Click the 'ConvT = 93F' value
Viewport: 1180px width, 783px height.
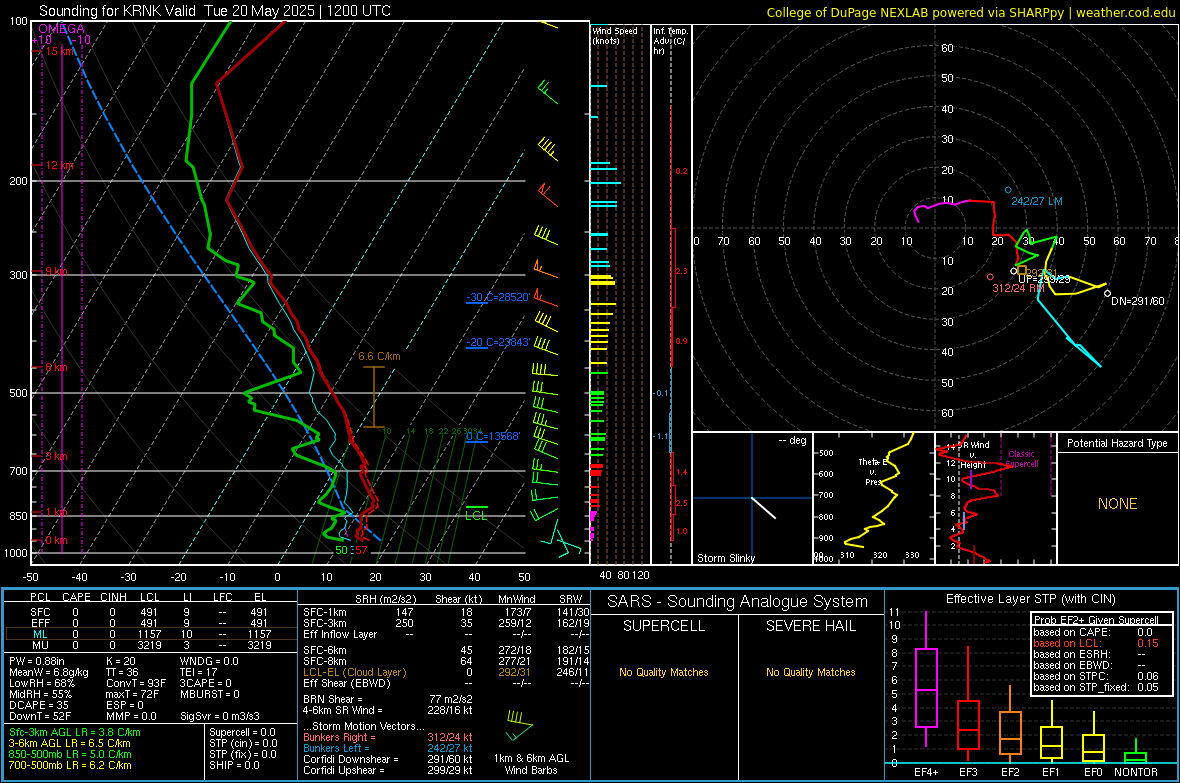pos(135,683)
